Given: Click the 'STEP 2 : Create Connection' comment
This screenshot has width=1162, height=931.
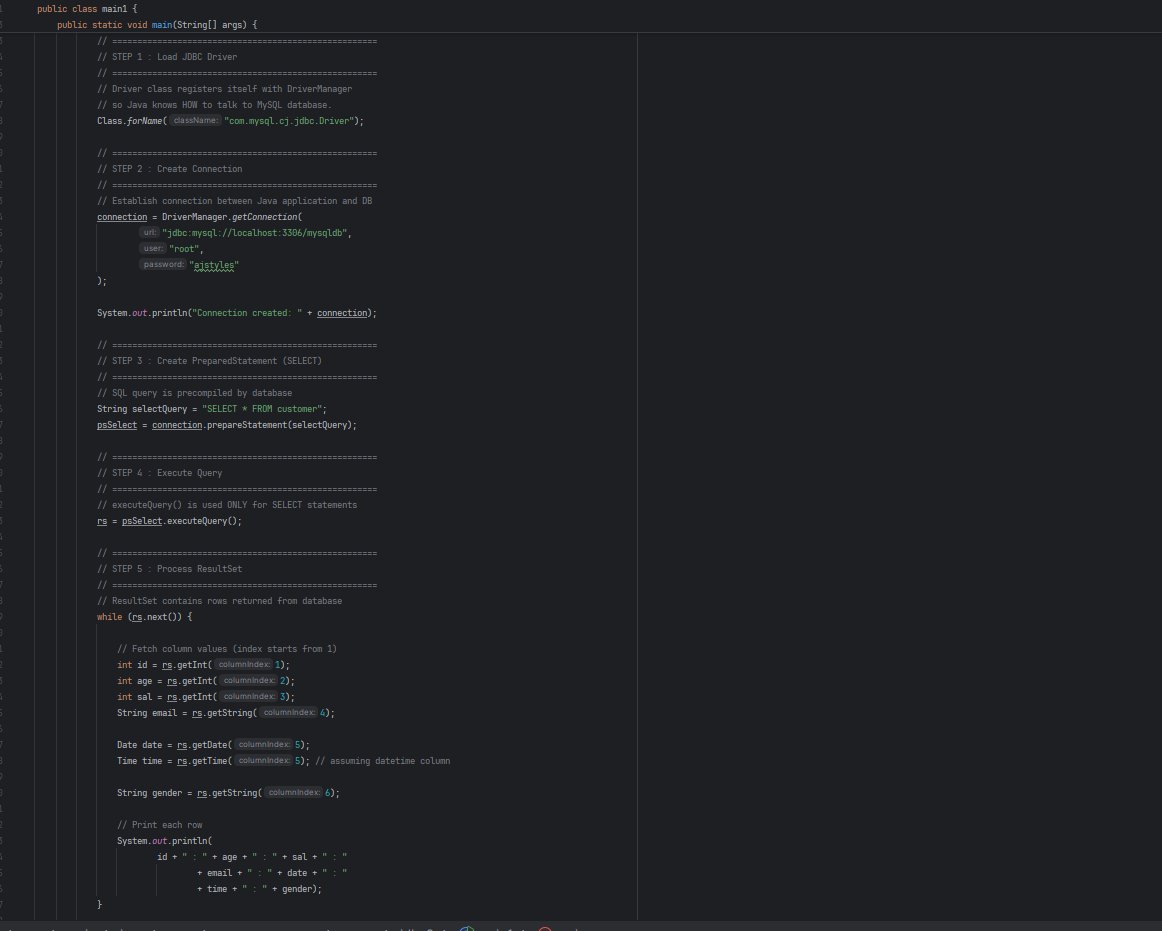Looking at the screenshot, I should [170, 169].
